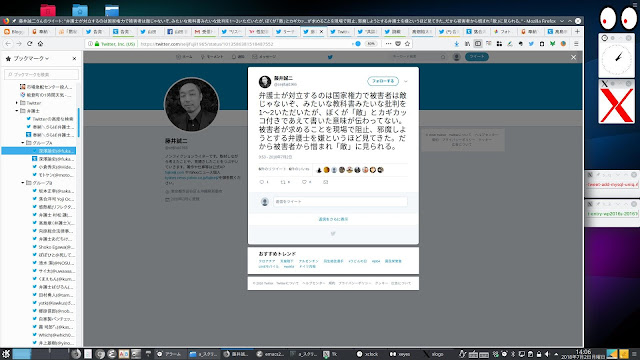Open the red folder desktop icon
The width and height of the screenshot is (640, 360).
click(x=48, y=10)
